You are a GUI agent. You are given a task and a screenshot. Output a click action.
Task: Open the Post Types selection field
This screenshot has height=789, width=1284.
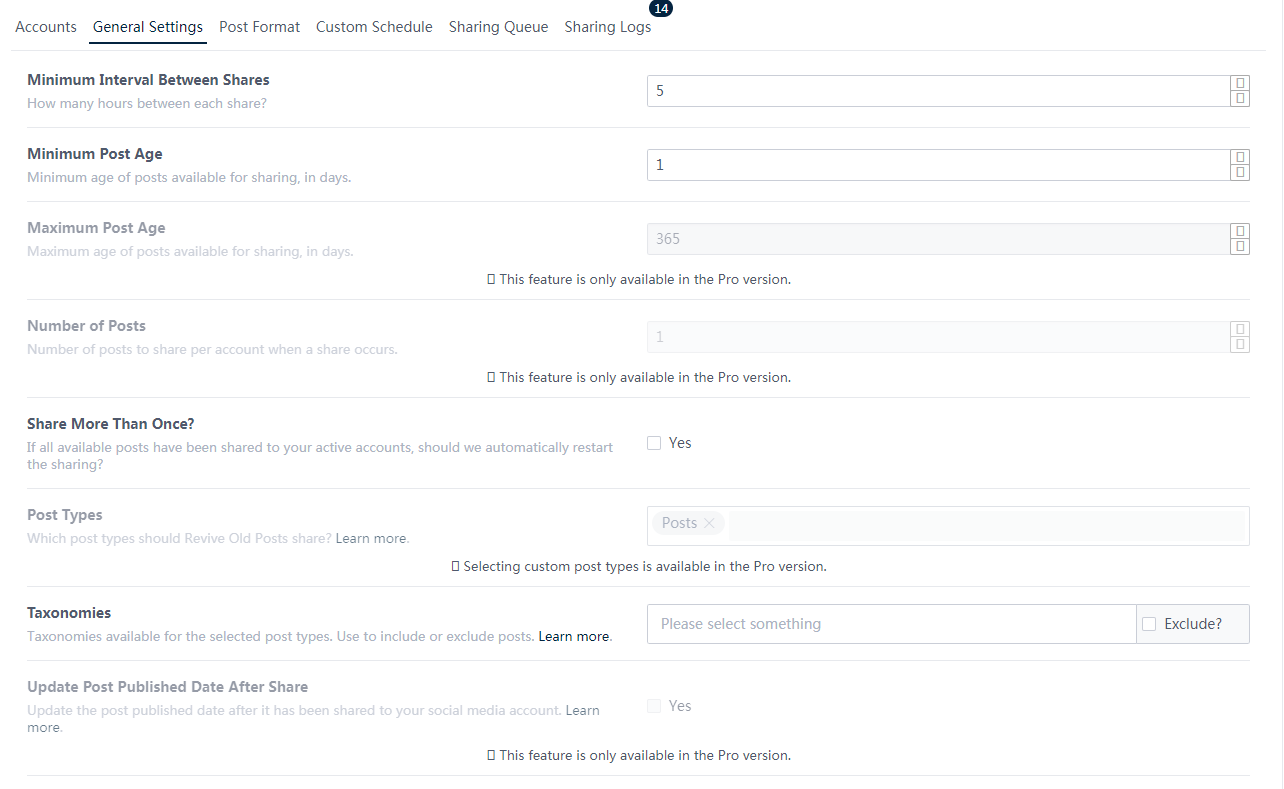(985, 525)
